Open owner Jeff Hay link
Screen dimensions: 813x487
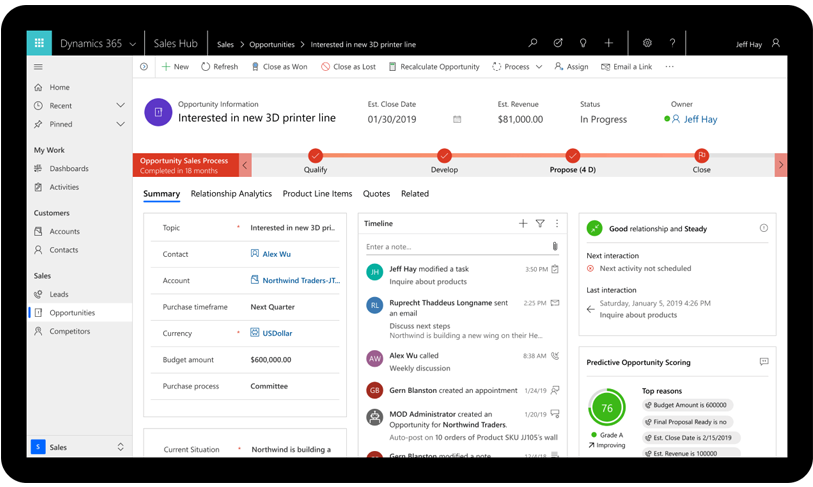[x=700, y=119]
